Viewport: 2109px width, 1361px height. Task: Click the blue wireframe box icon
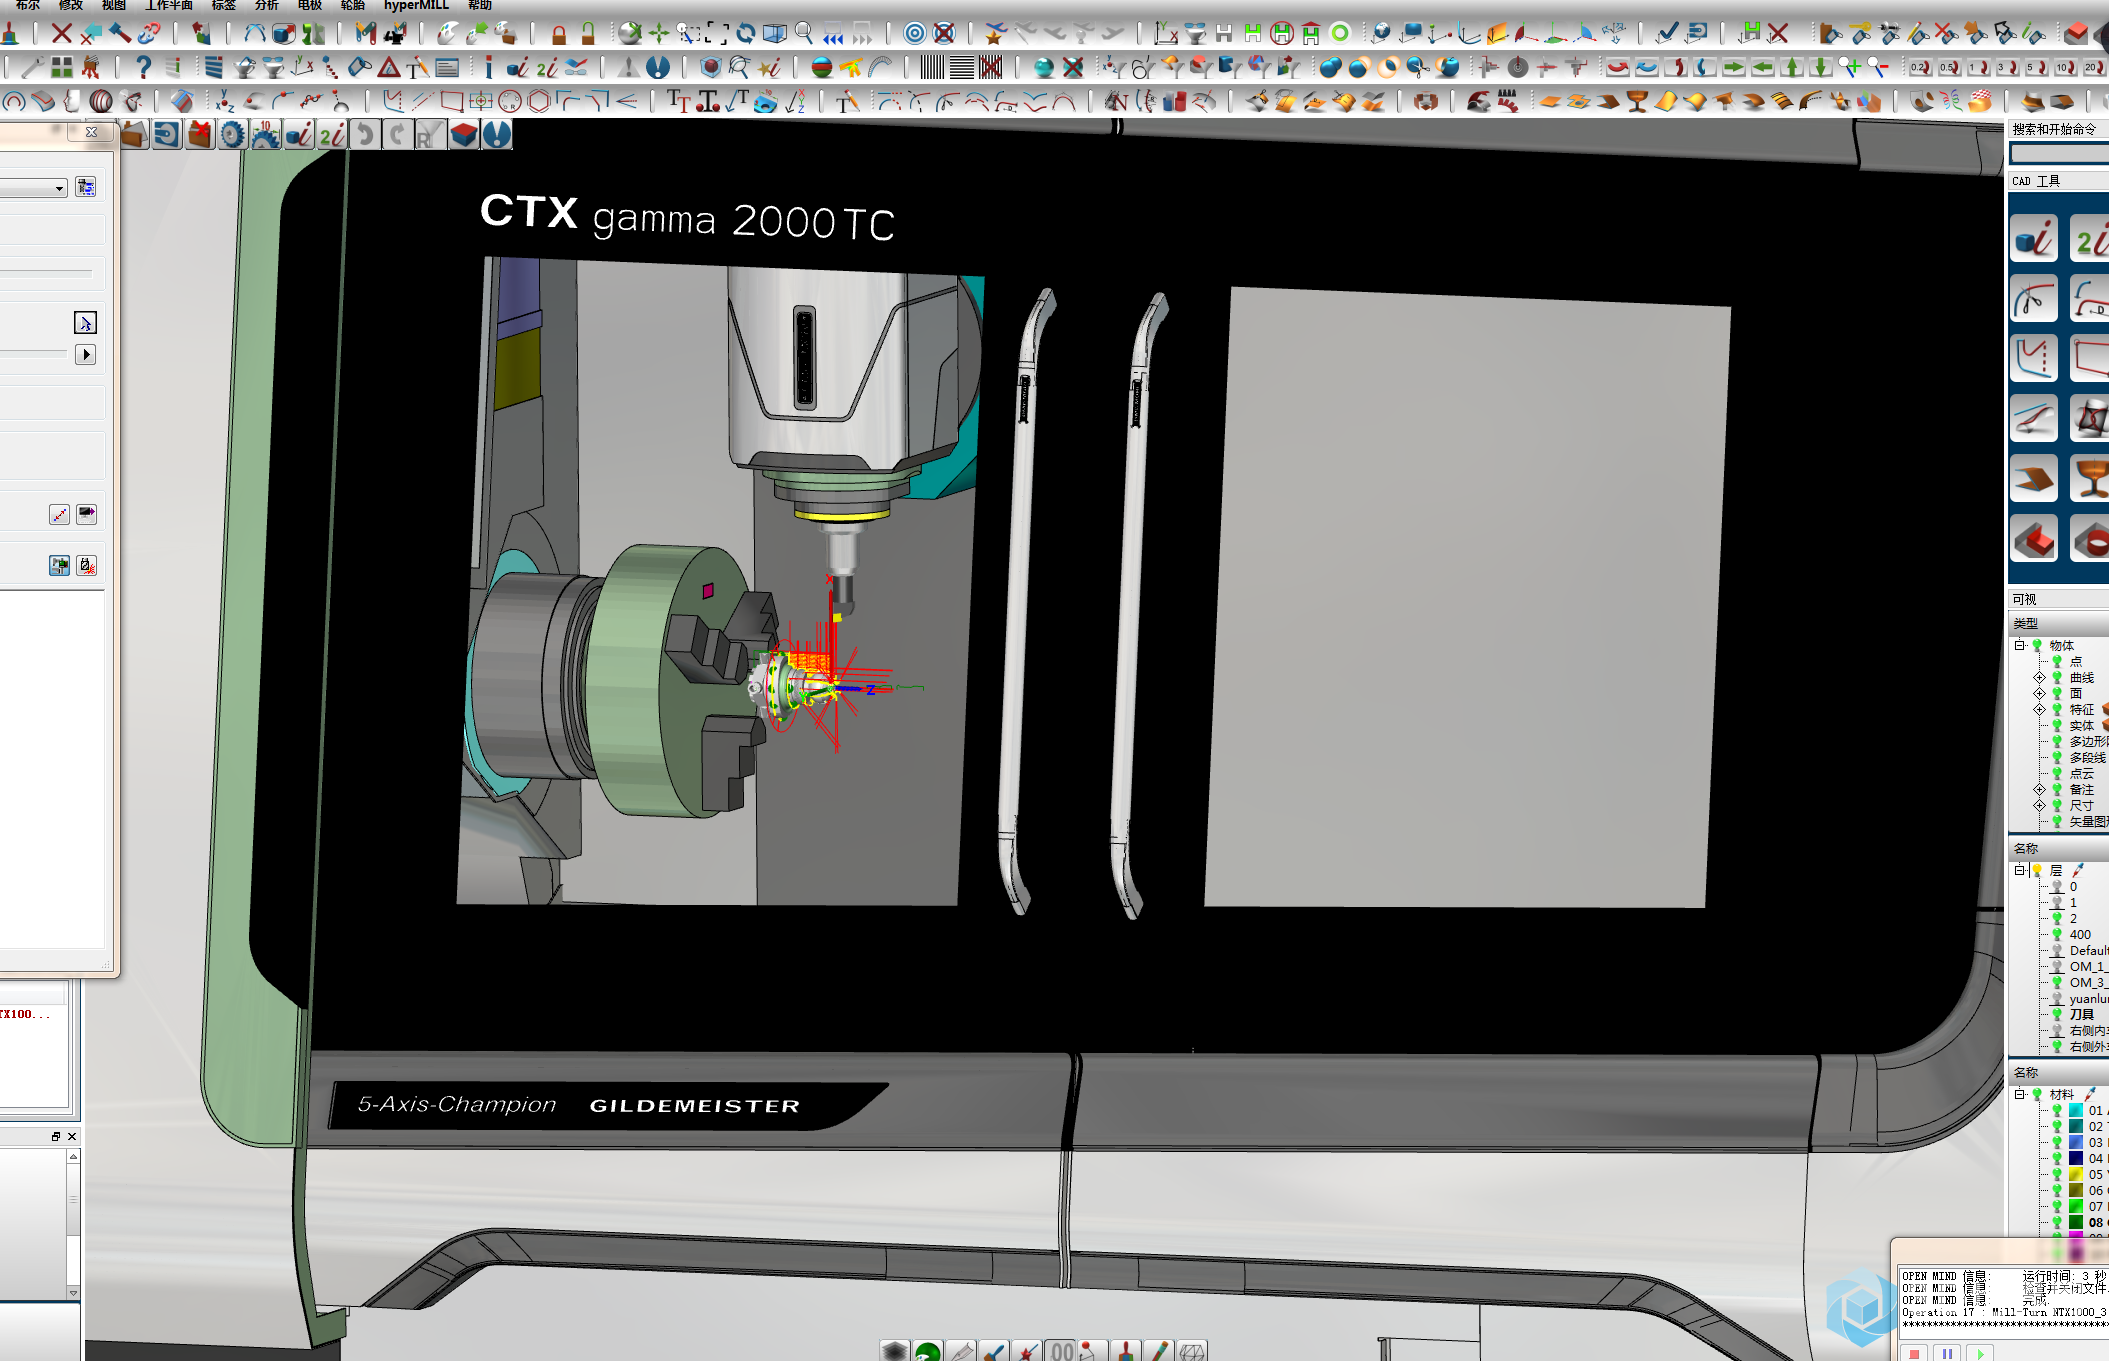point(775,34)
